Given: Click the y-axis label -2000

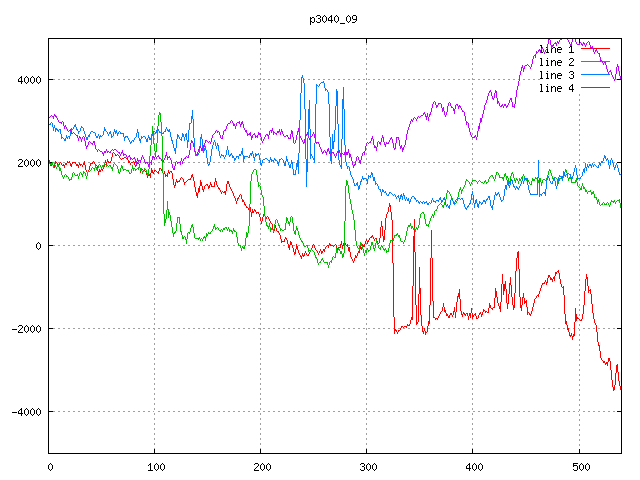Looking at the screenshot, I should 27,329.
